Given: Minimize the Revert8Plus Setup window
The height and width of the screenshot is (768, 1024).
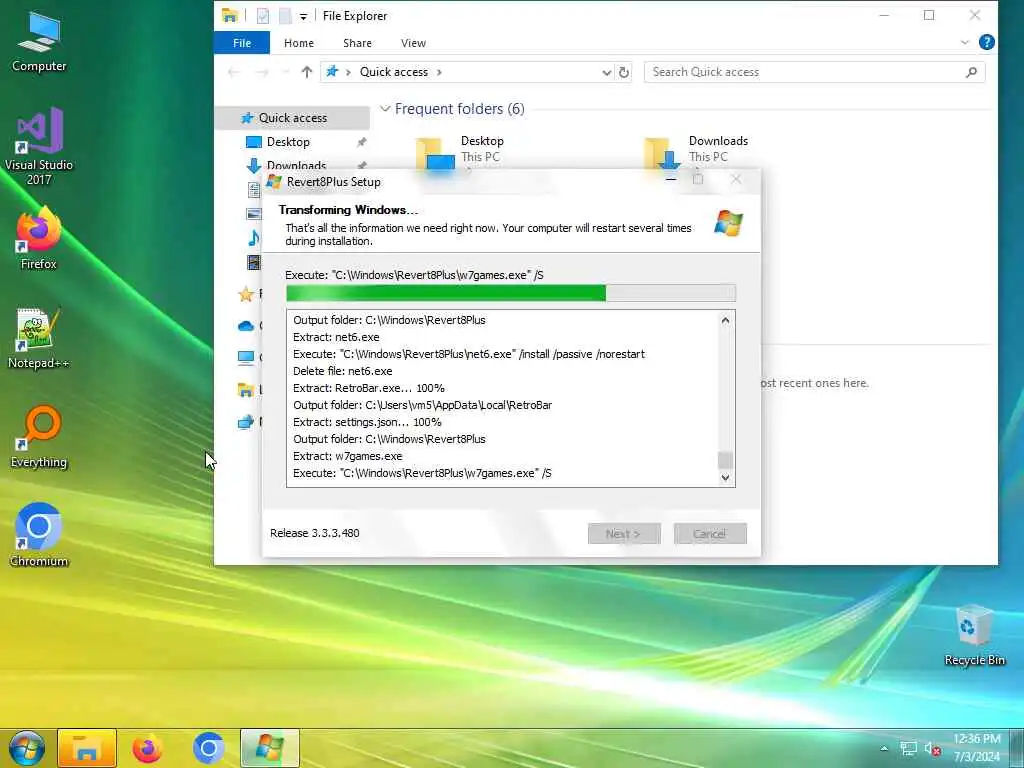Looking at the screenshot, I should [x=671, y=178].
